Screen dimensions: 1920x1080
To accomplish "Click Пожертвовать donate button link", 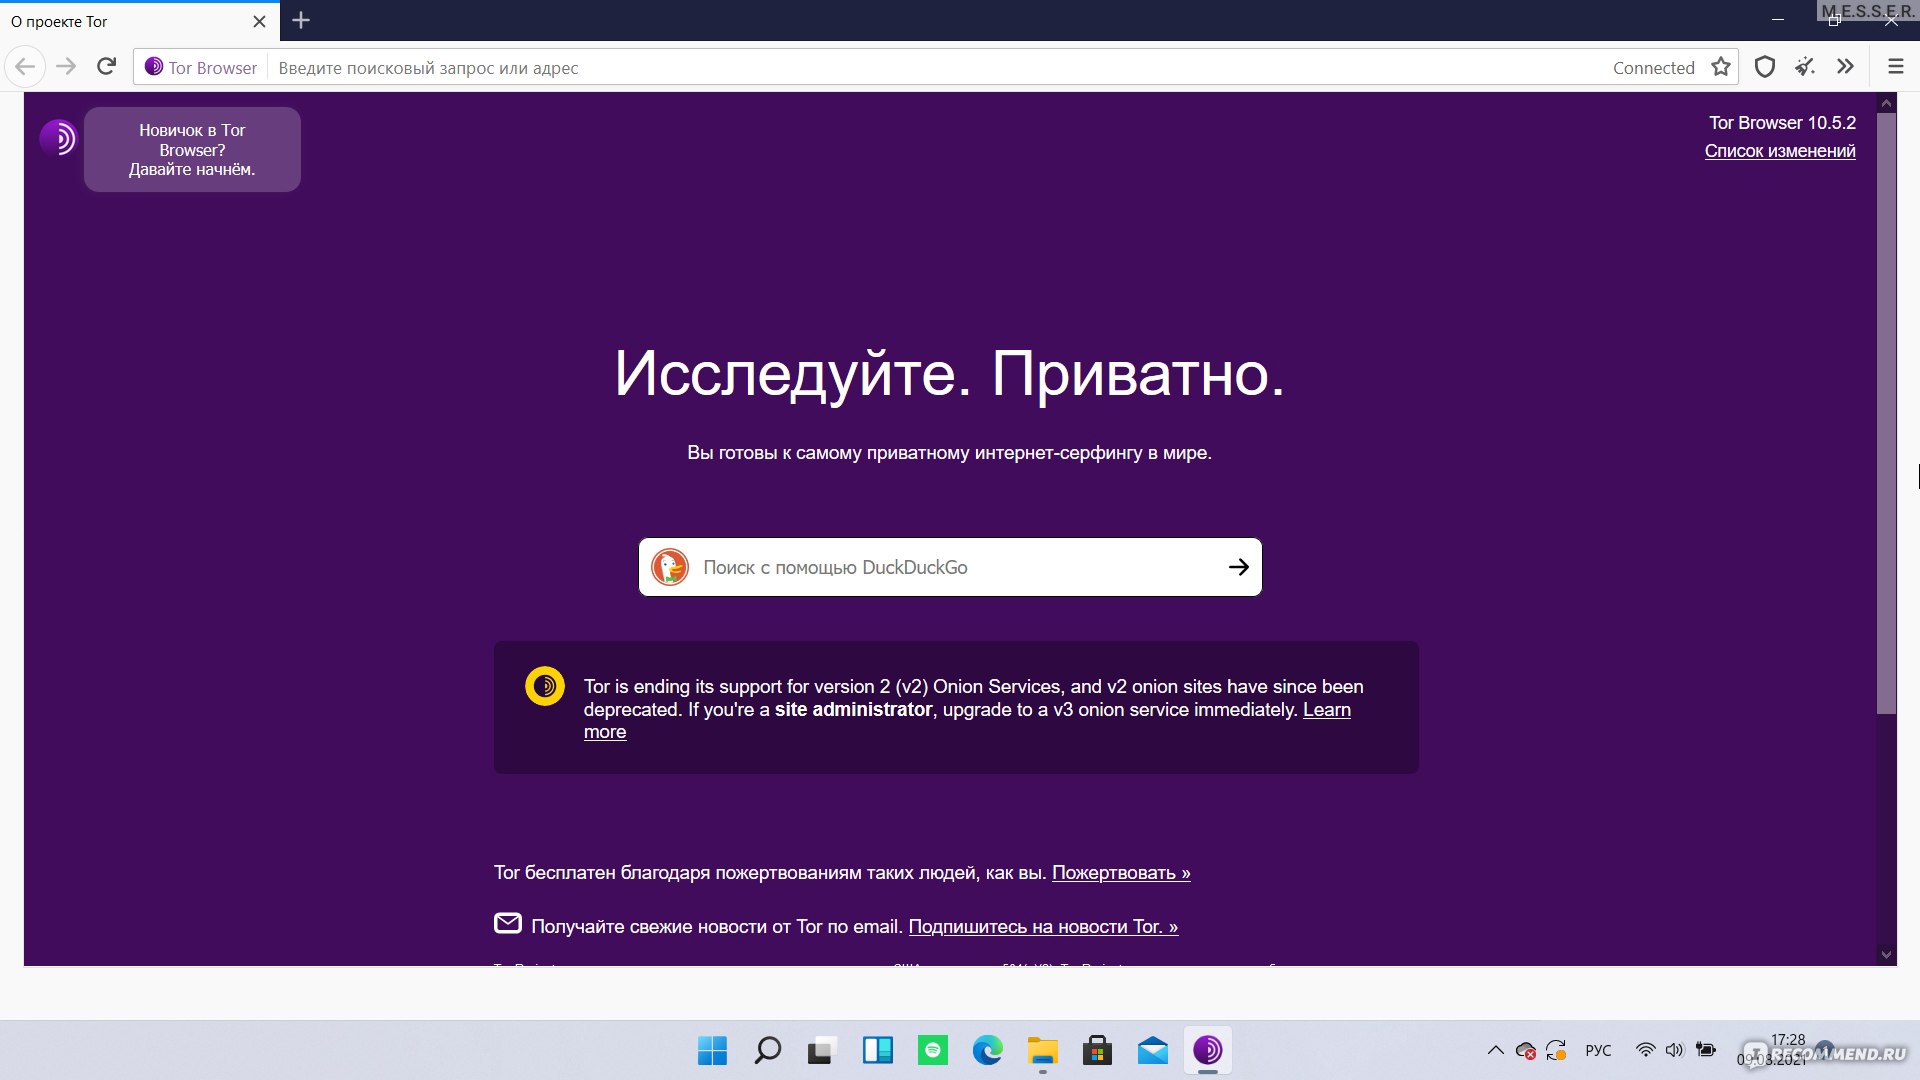I will click(x=1121, y=872).
